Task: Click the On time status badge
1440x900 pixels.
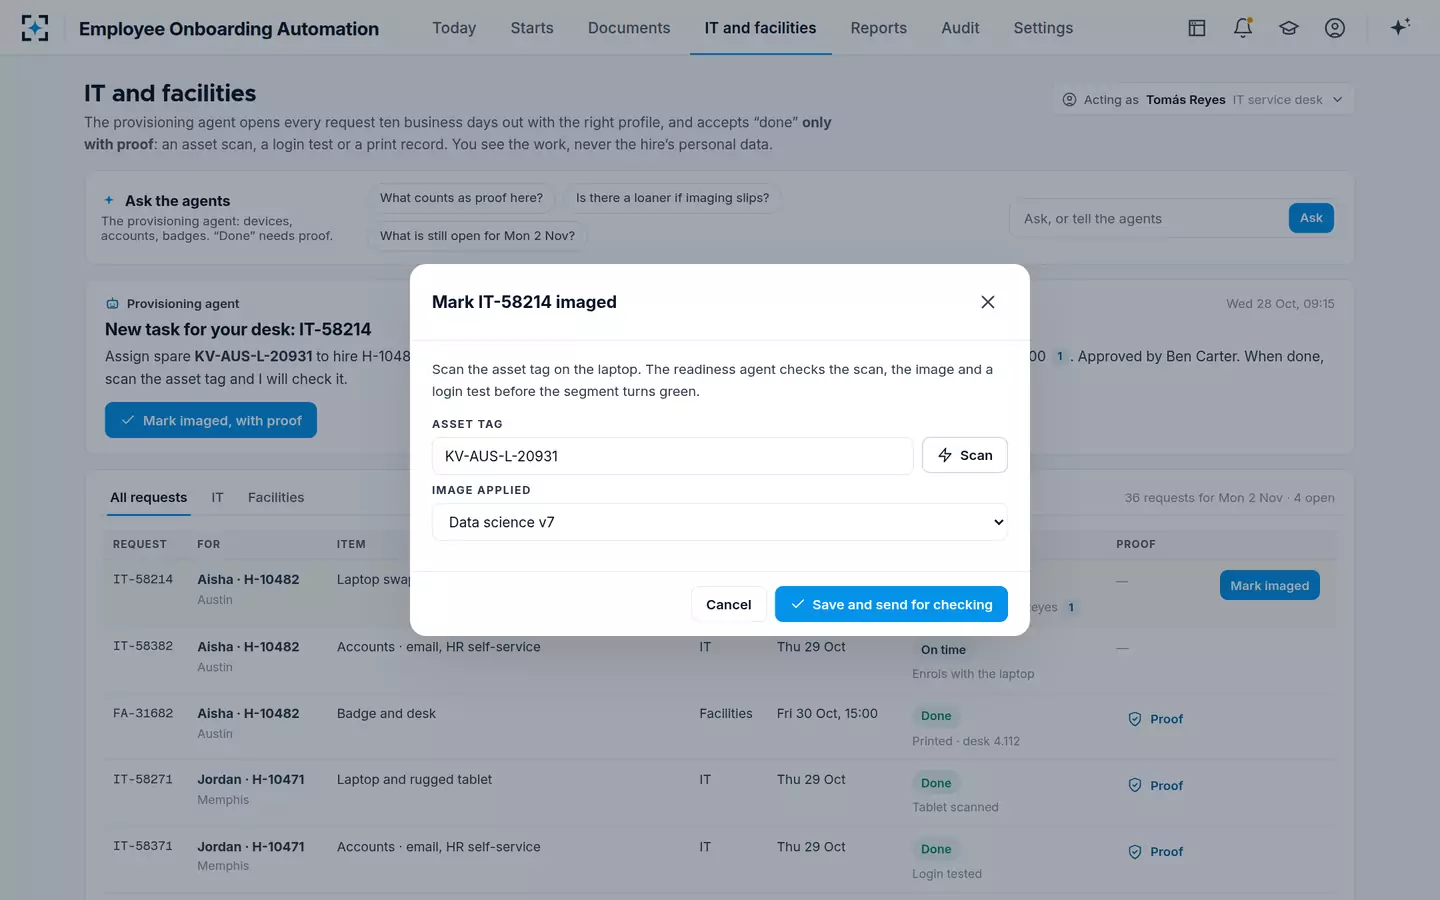Action: [943, 650]
